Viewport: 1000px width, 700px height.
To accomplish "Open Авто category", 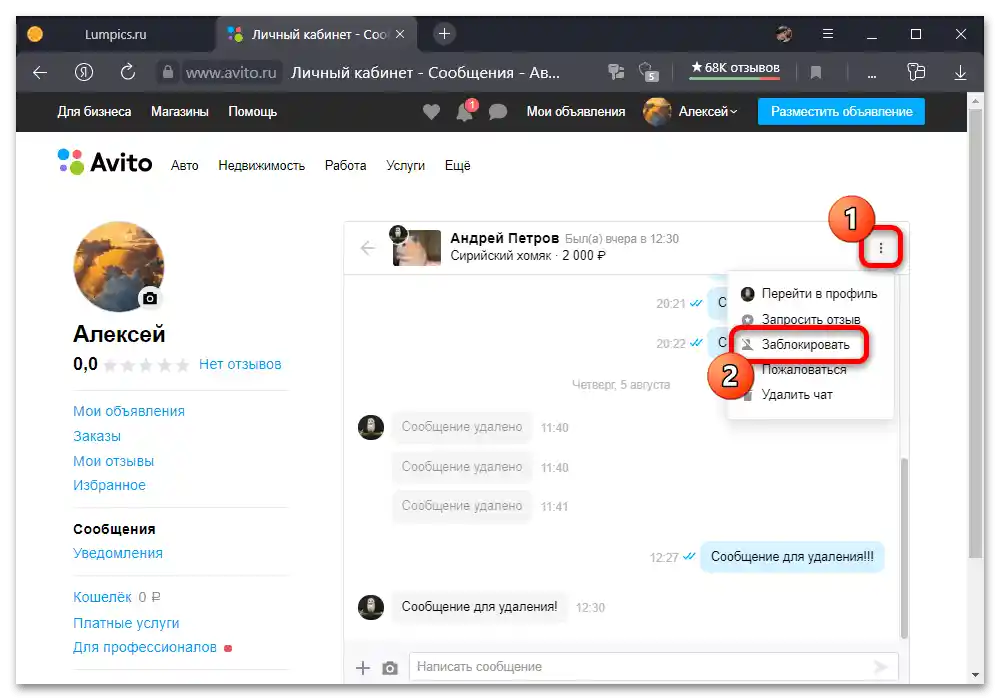I will pos(184,166).
